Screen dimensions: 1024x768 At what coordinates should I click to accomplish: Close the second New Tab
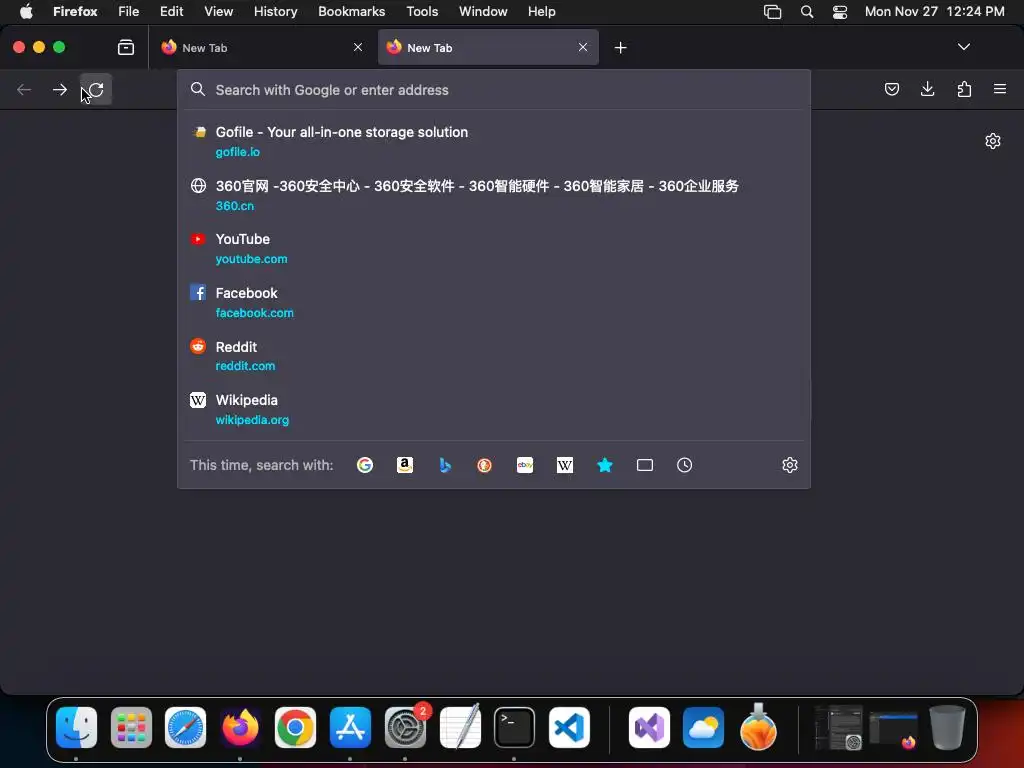[583, 47]
